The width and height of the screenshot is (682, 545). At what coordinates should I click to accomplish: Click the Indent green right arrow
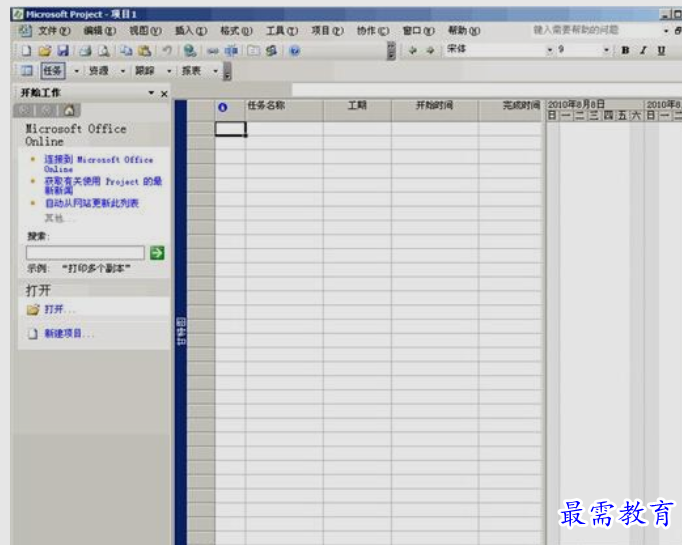click(430, 50)
